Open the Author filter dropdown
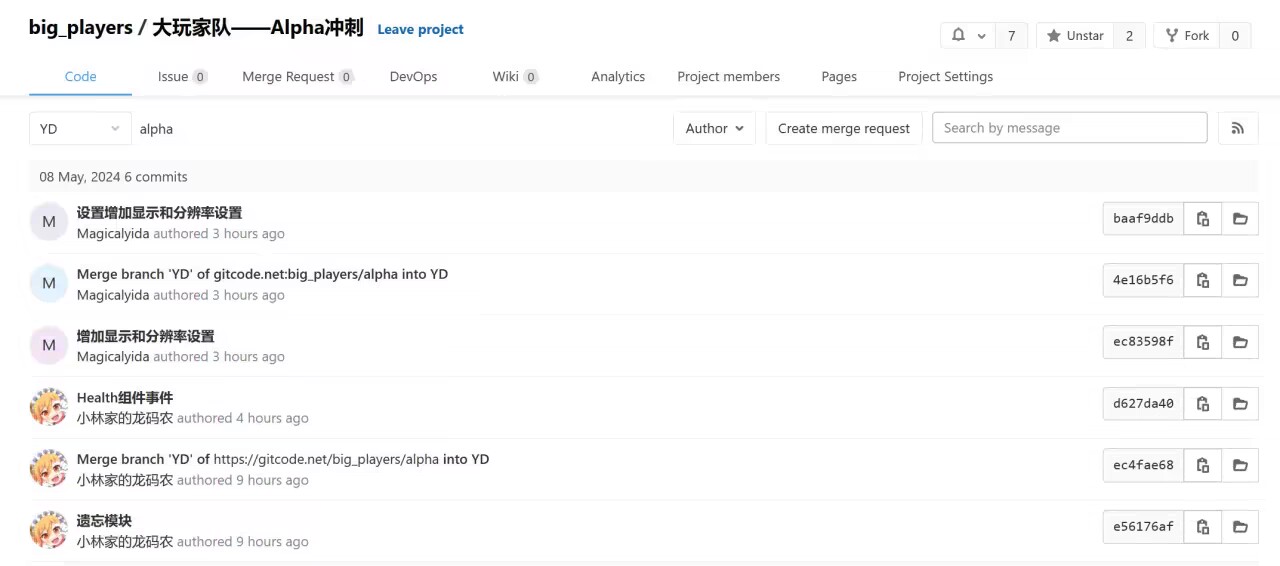This screenshot has width=1280, height=566. (714, 128)
